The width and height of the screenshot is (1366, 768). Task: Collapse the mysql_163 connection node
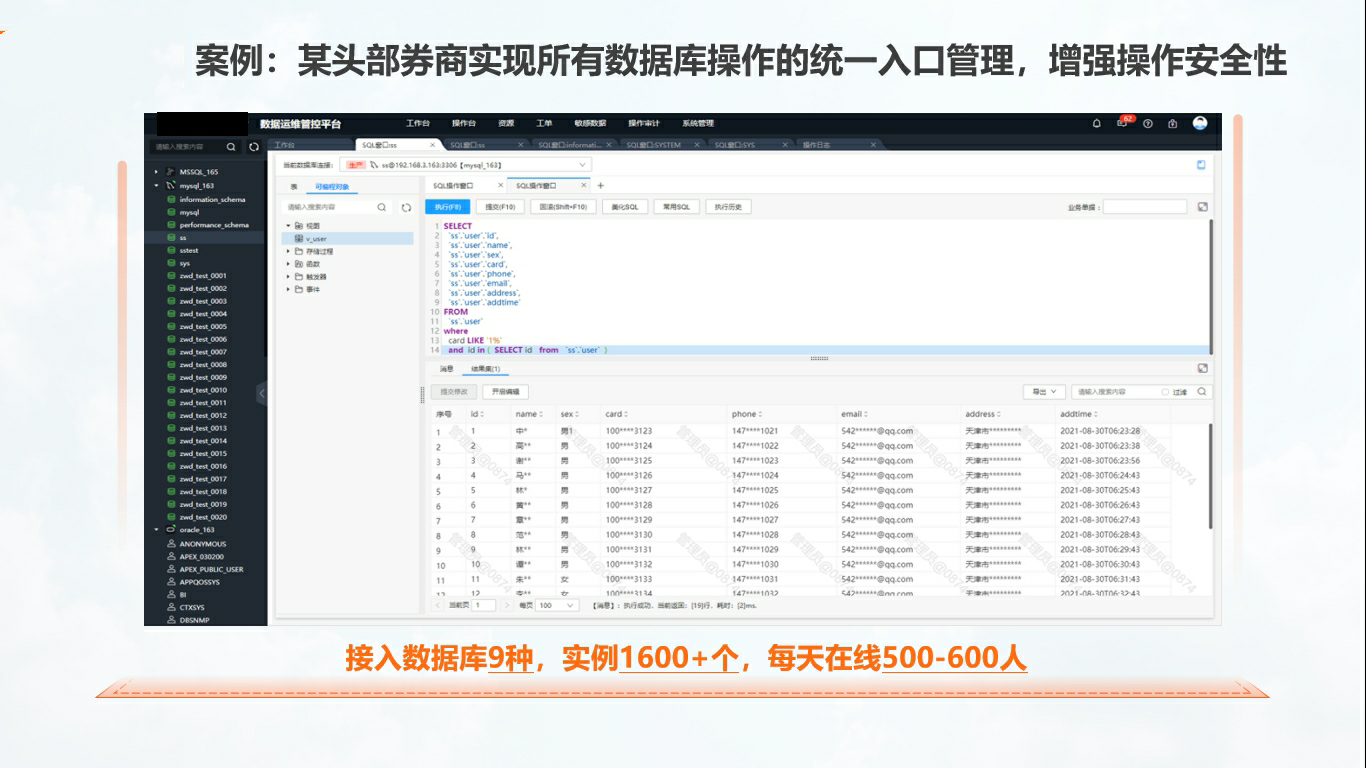tap(157, 186)
